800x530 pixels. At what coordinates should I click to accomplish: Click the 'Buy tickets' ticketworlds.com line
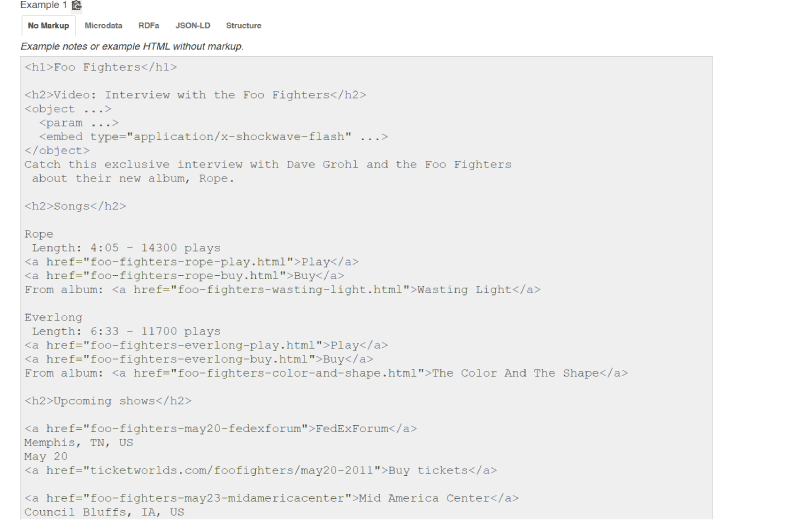pyautogui.click(x=260, y=471)
